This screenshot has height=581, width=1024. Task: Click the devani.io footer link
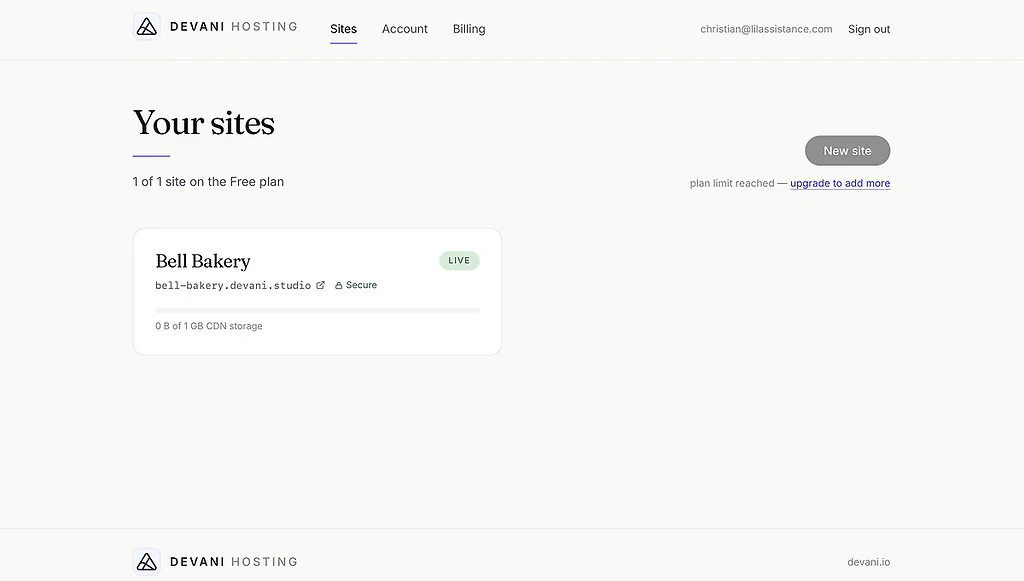click(869, 562)
